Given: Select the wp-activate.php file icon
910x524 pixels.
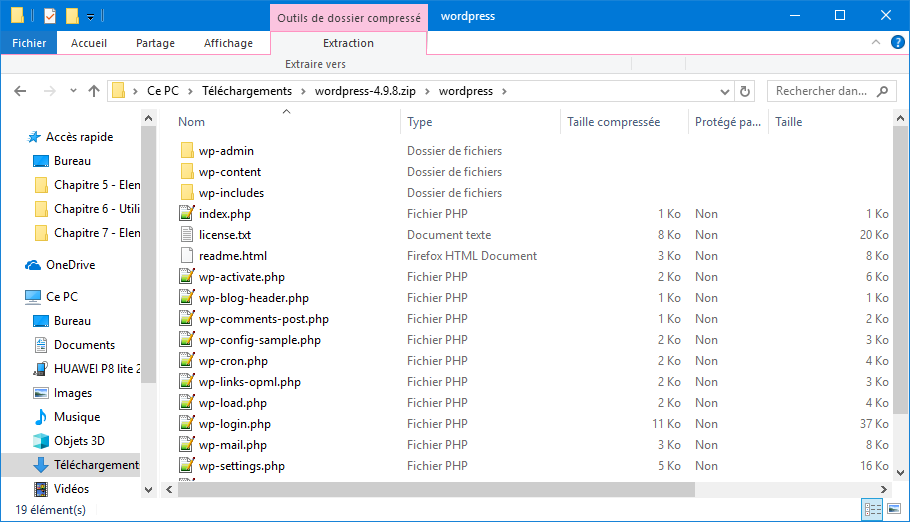Looking at the screenshot, I should click(186, 277).
